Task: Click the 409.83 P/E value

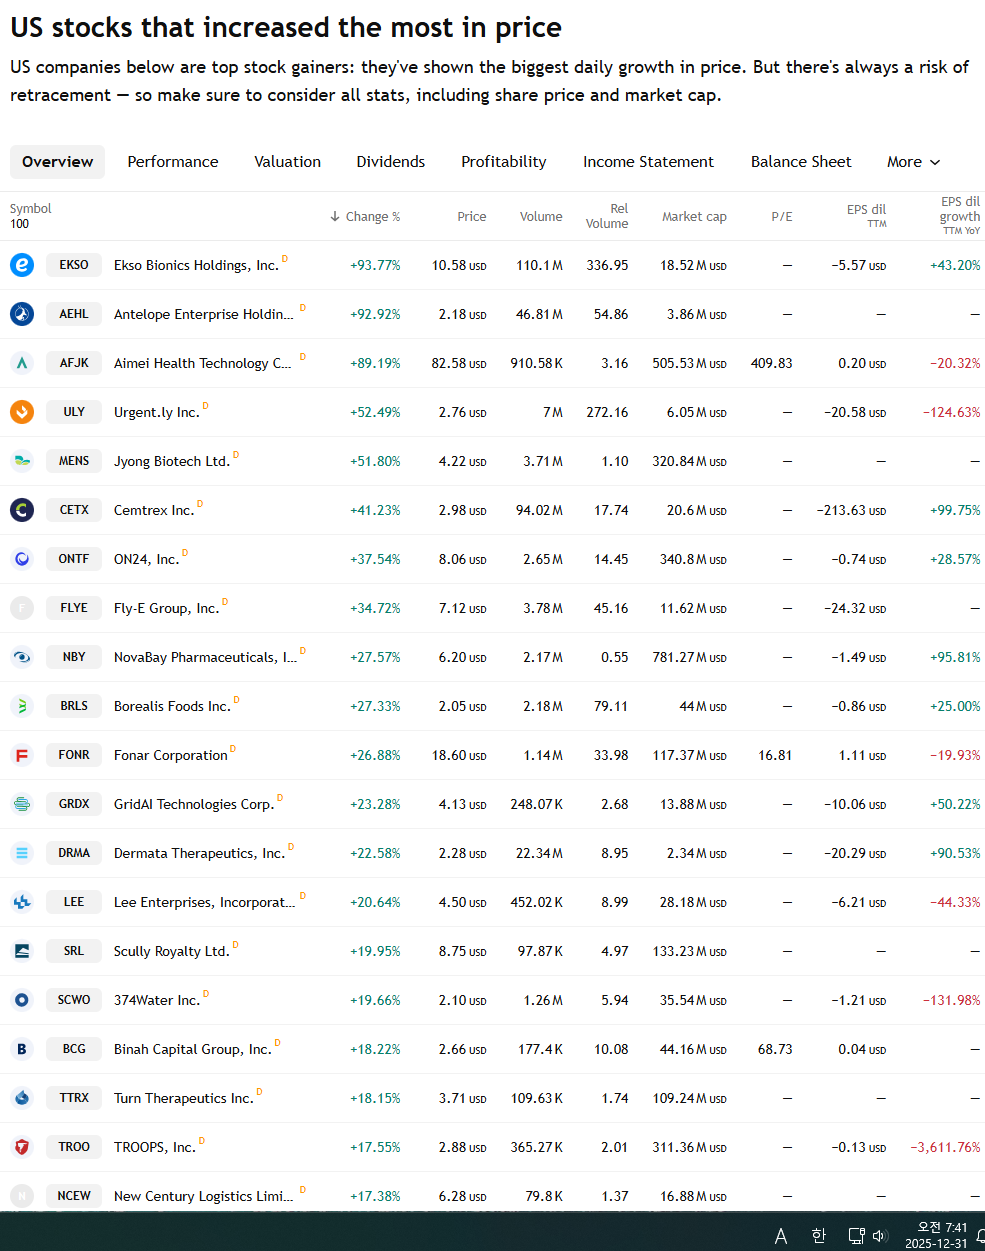Action: [x=772, y=363]
